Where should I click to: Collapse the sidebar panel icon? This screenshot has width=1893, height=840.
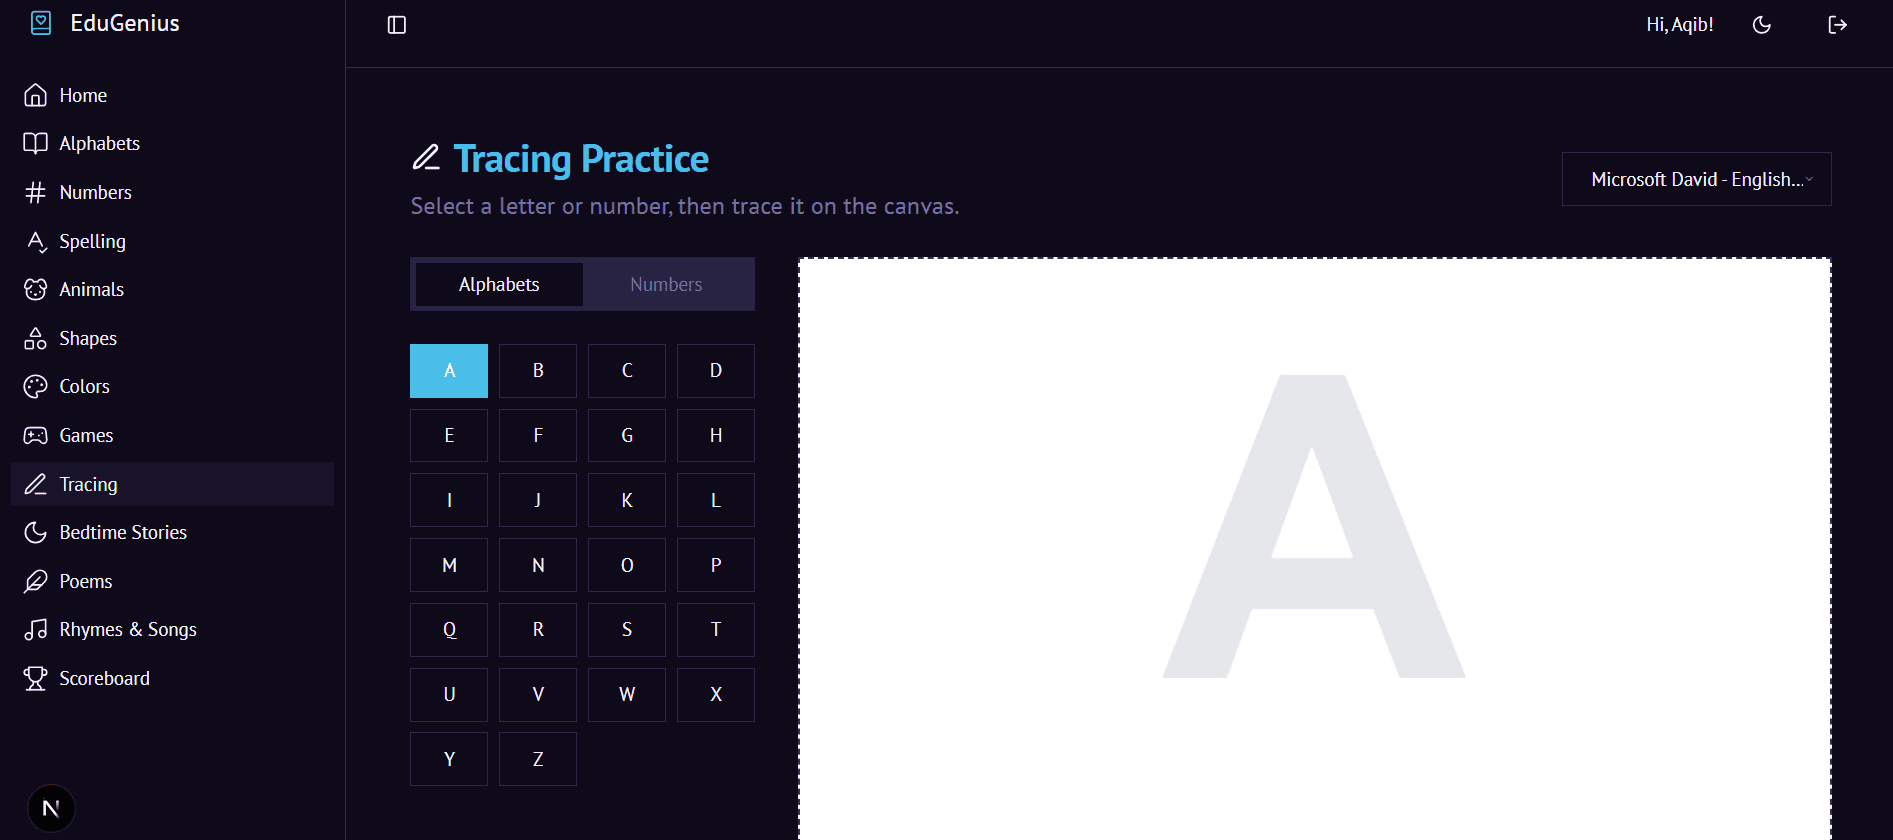[397, 25]
